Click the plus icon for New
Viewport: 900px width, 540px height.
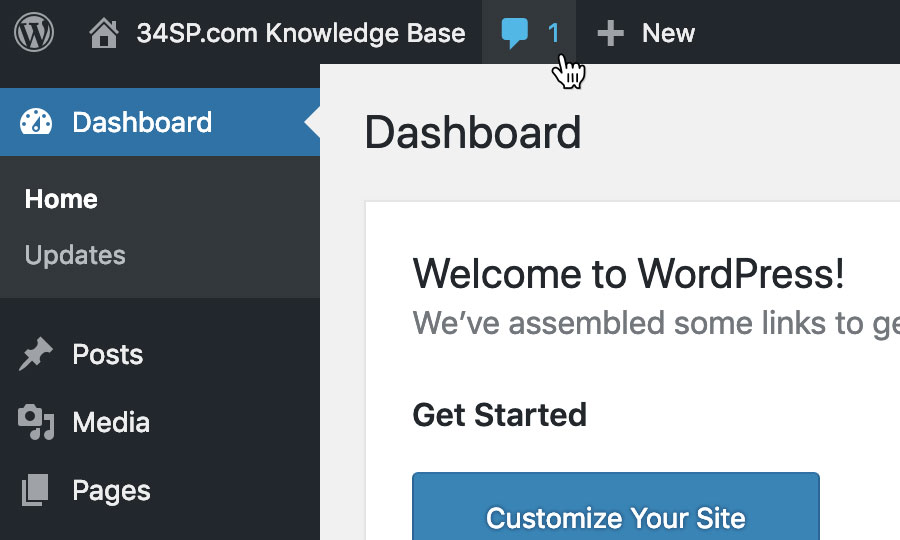[610, 33]
